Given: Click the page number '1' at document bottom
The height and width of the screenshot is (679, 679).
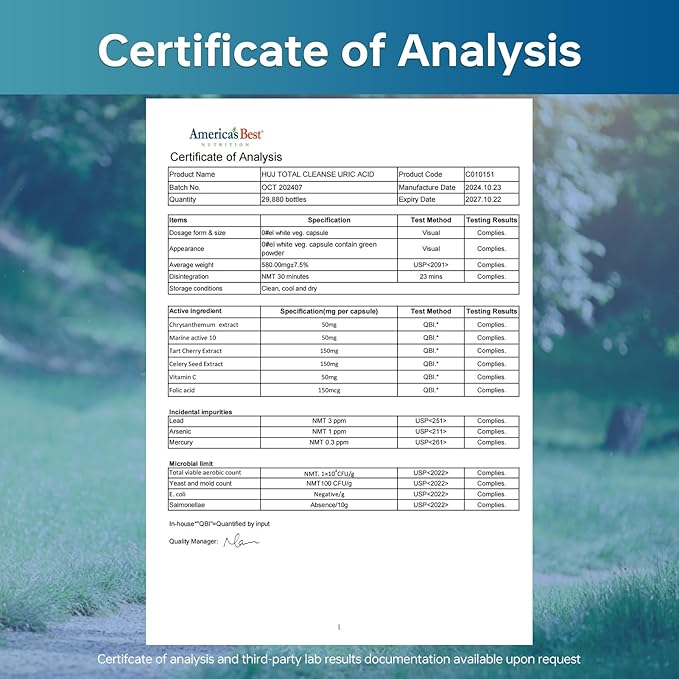Looking at the screenshot, I should pyautogui.click(x=339, y=627).
